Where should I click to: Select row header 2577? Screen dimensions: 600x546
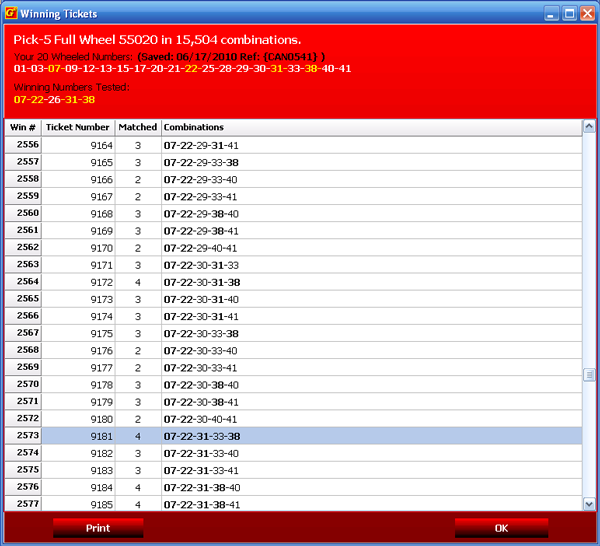(x=23, y=504)
